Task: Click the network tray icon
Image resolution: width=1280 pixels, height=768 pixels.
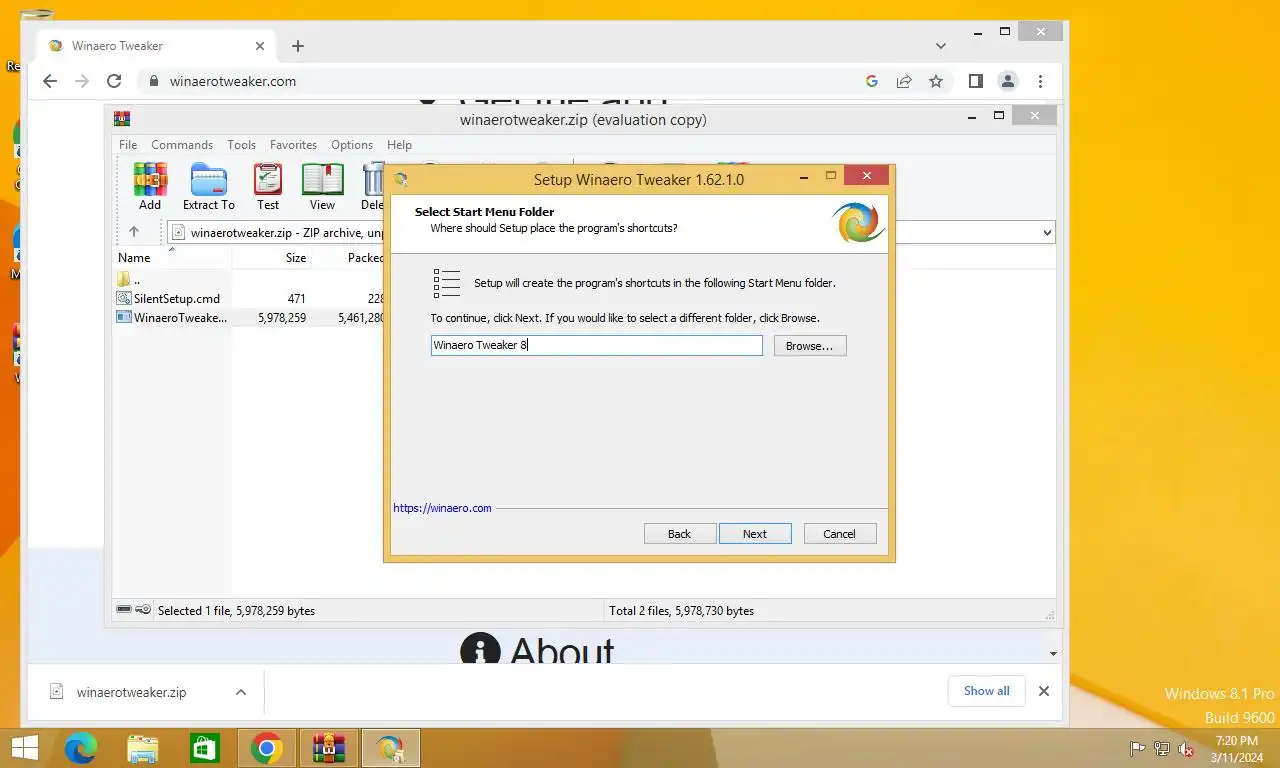Action: [x=1162, y=749]
